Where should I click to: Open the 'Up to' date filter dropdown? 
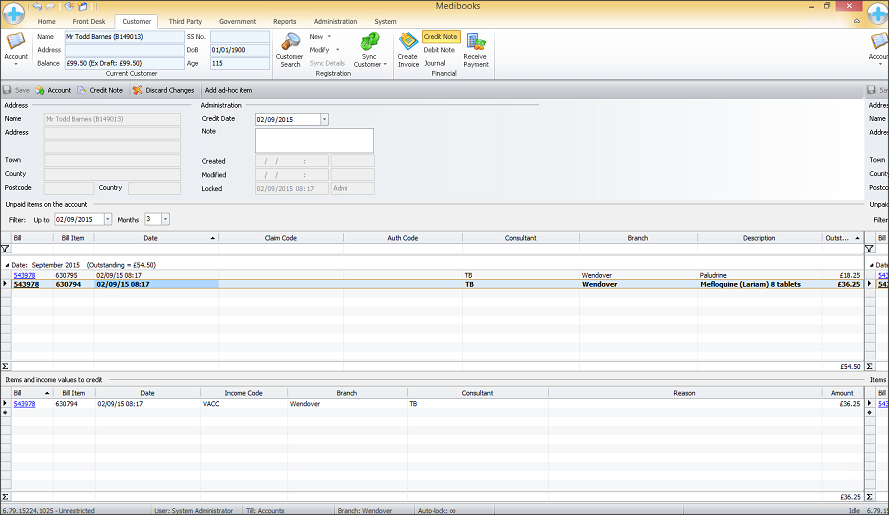107,219
